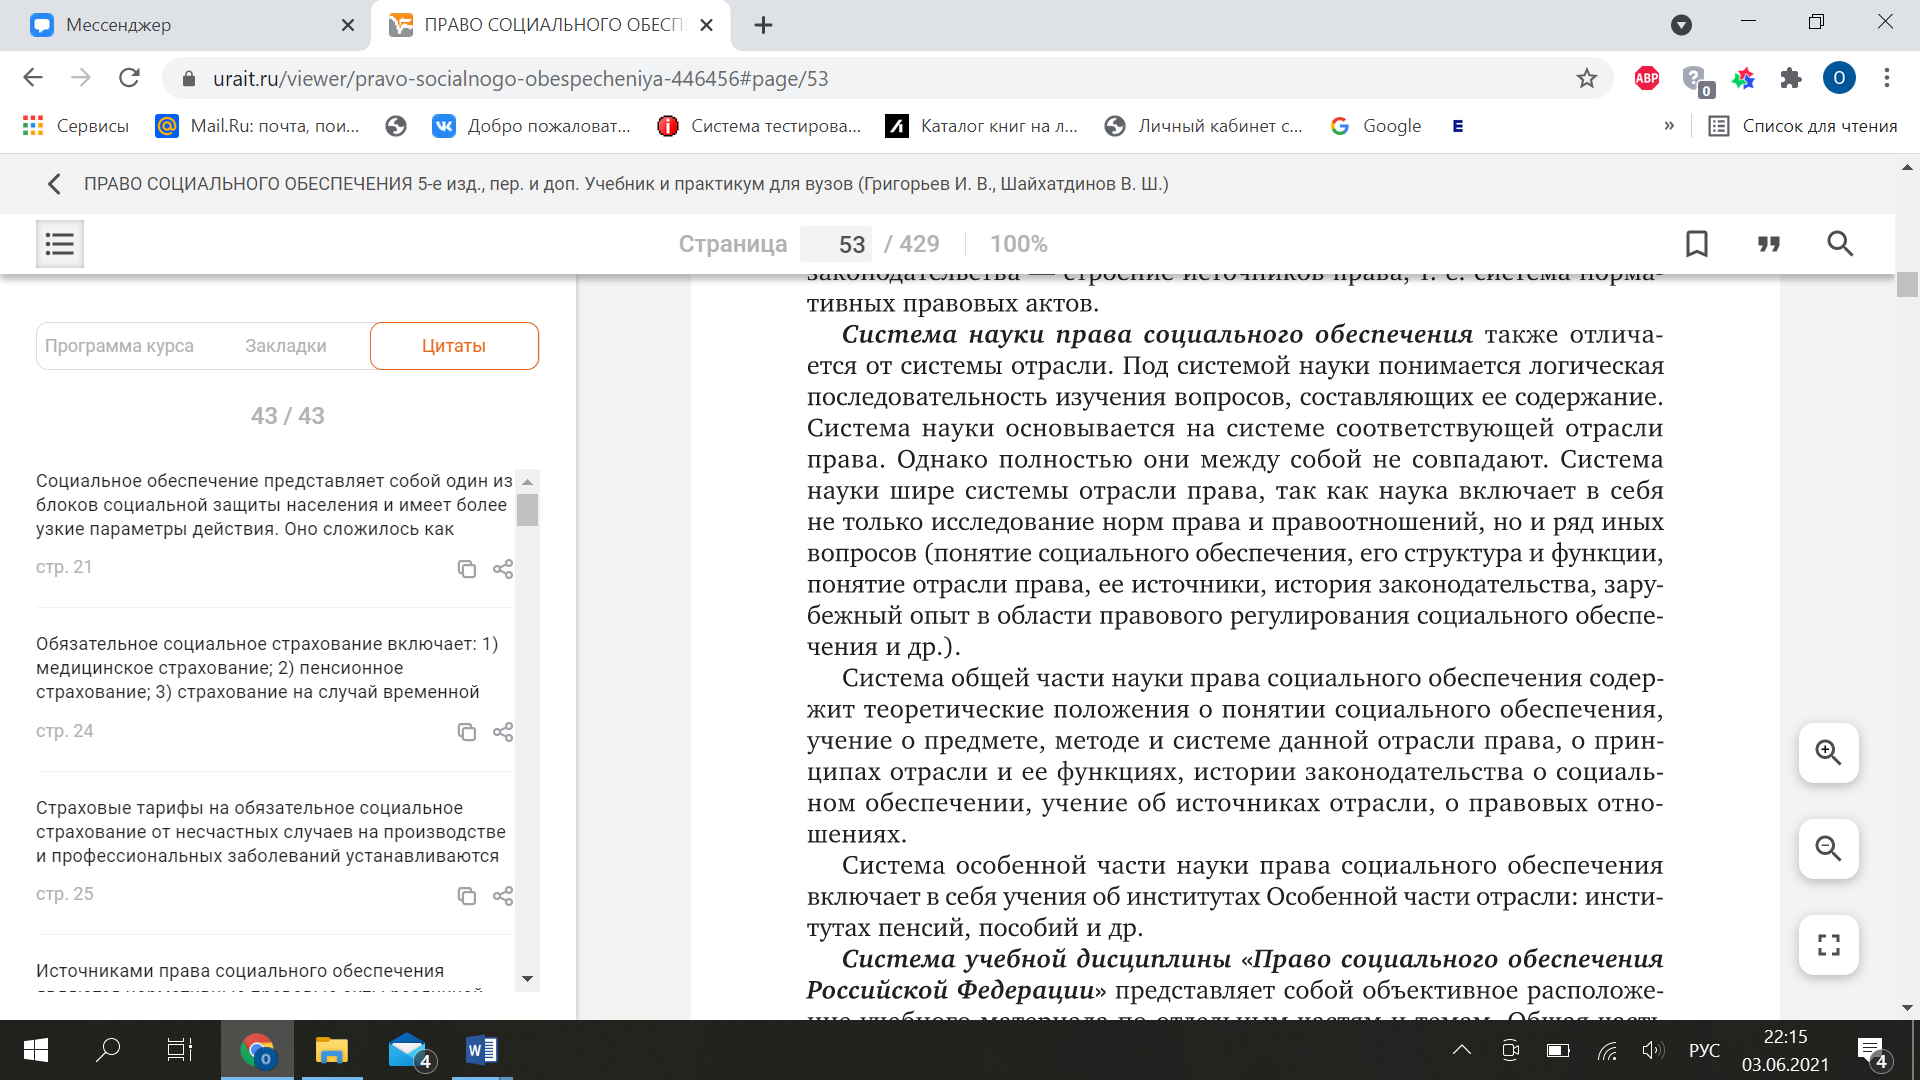Go back using the book title arrow
1920x1080 pixels.
tap(54, 184)
